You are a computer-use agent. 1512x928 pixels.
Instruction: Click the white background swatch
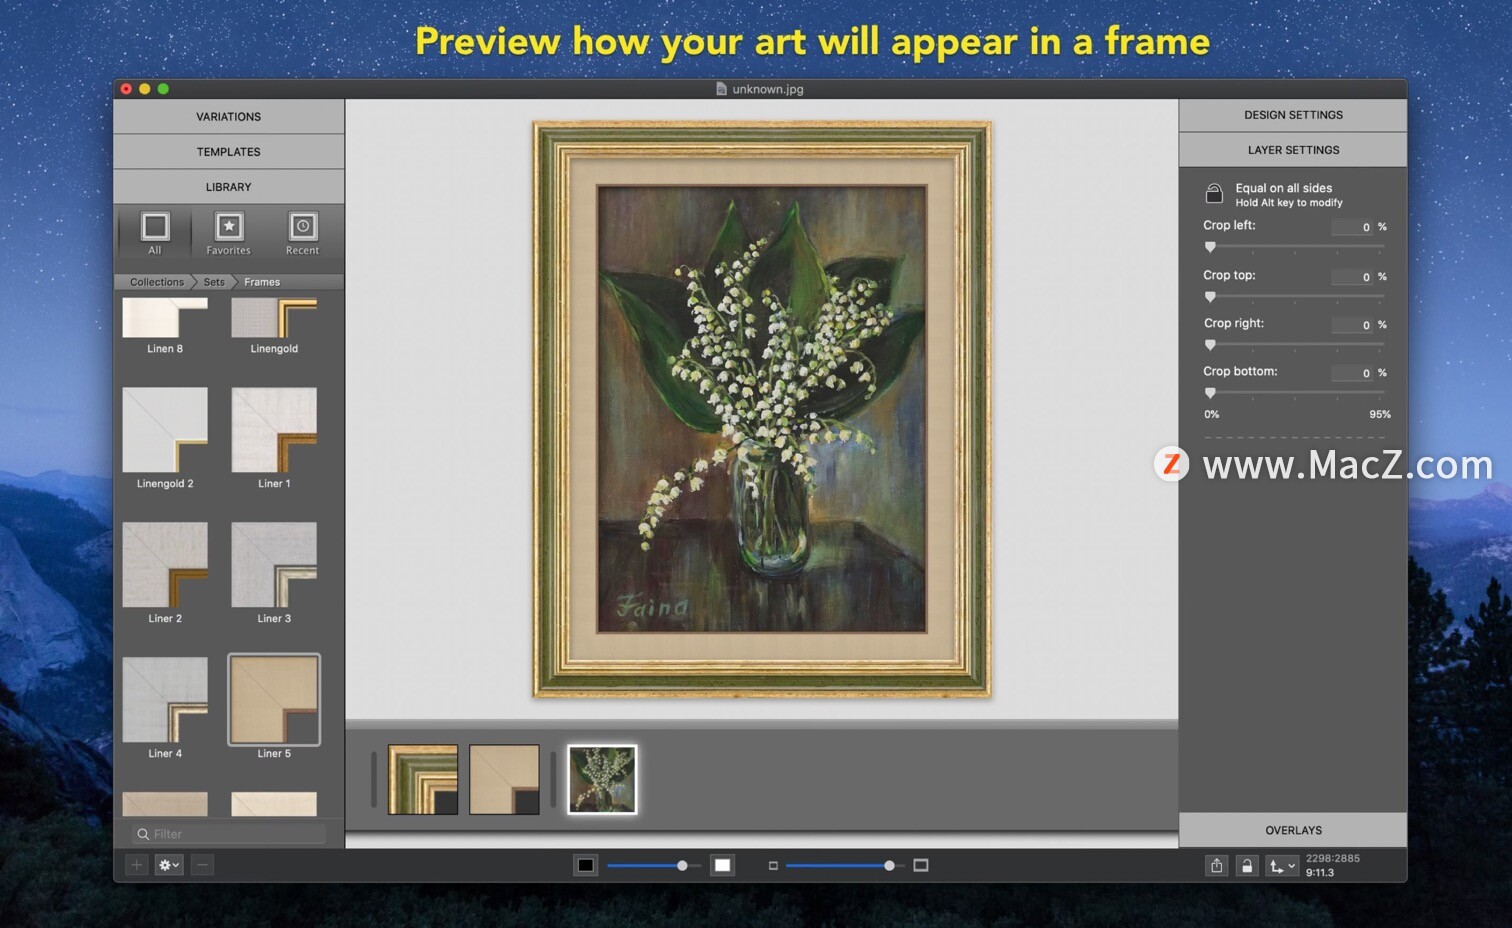pos(722,865)
